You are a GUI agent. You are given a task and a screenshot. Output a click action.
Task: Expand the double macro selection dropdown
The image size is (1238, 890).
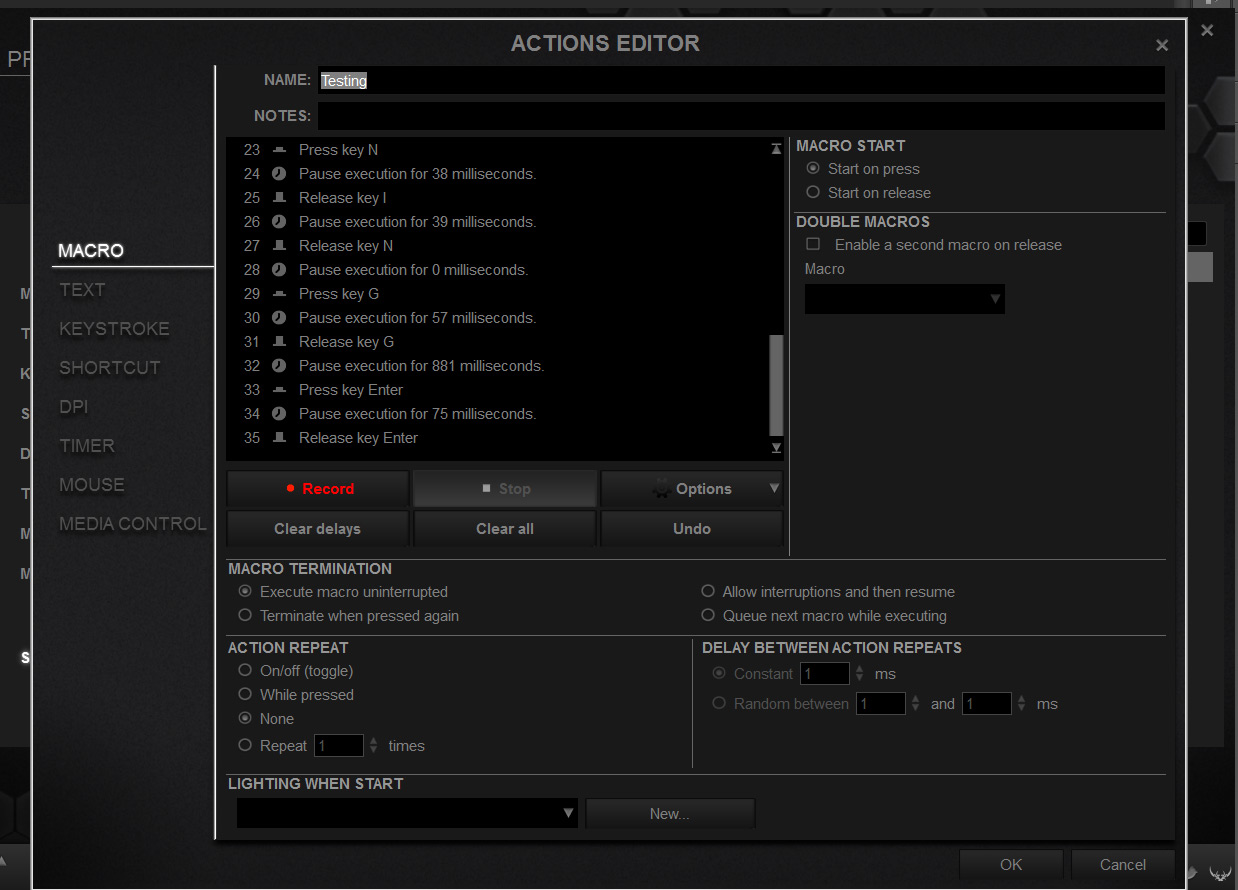904,299
